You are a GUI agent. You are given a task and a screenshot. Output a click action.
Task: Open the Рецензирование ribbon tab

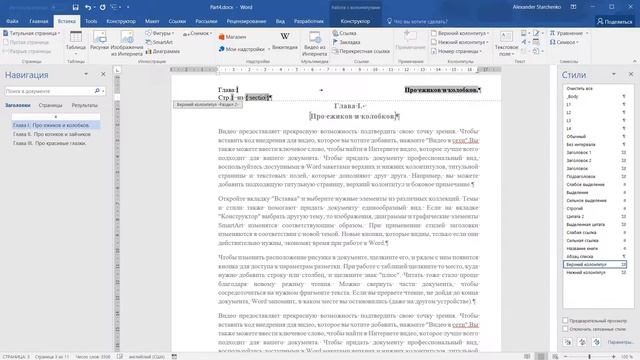click(246, 21)
